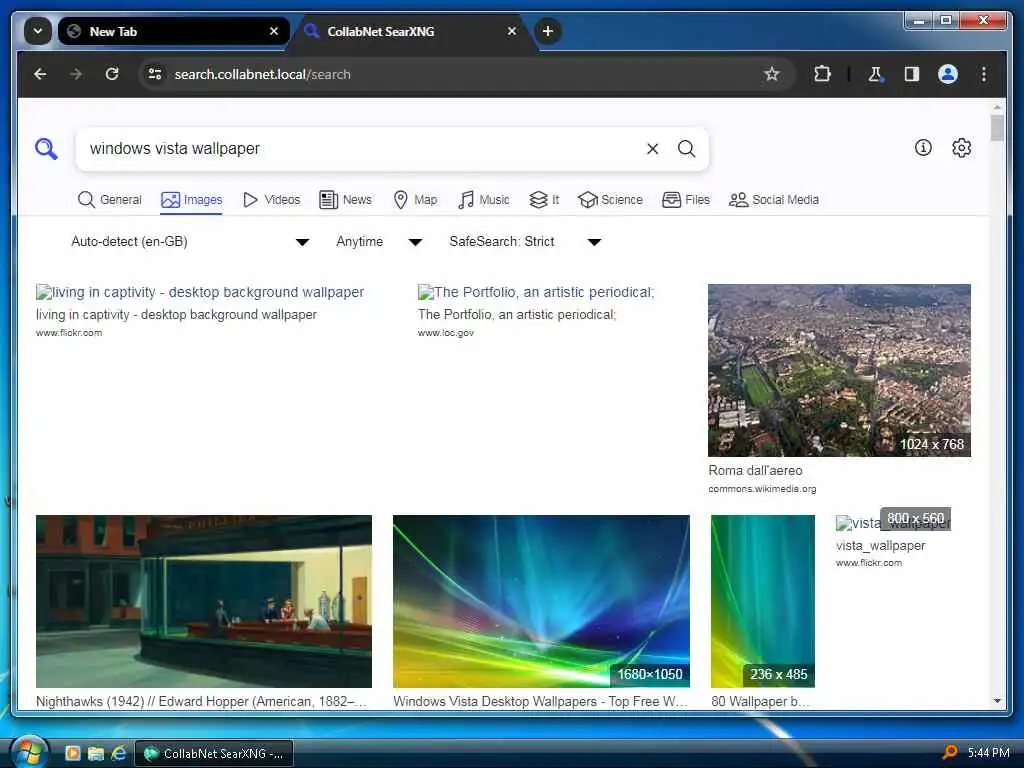Open the Windows Start orb
The height and width of the screenshot is (768, 1024).
[x=29, y=752]
